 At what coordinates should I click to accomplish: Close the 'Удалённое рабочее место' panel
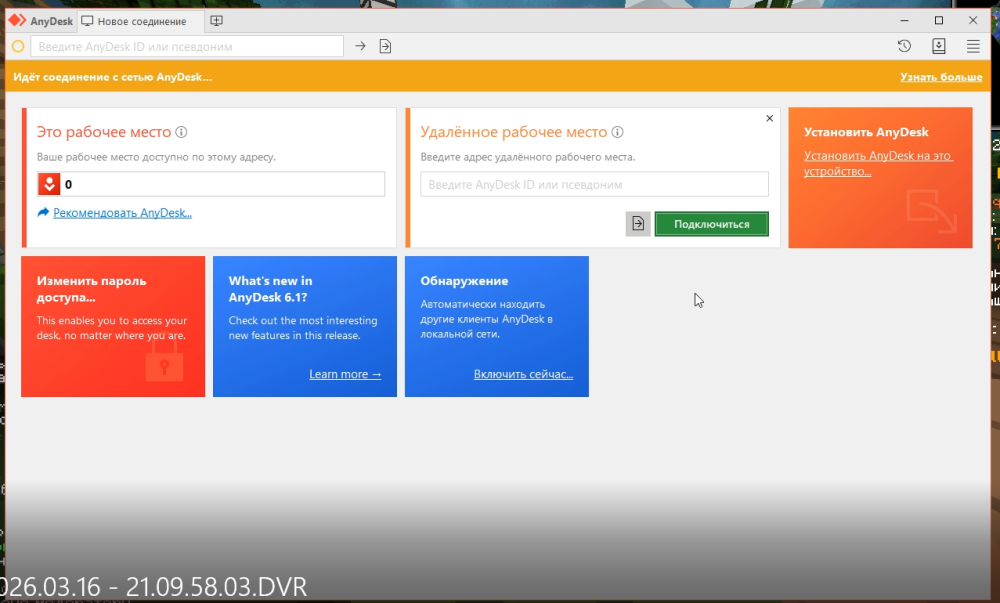(x=770, y=118)
